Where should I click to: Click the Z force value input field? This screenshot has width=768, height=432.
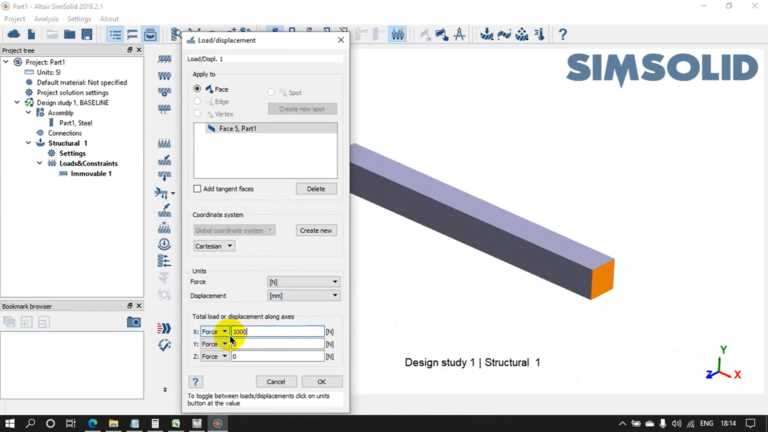click(x=277, y=356)
